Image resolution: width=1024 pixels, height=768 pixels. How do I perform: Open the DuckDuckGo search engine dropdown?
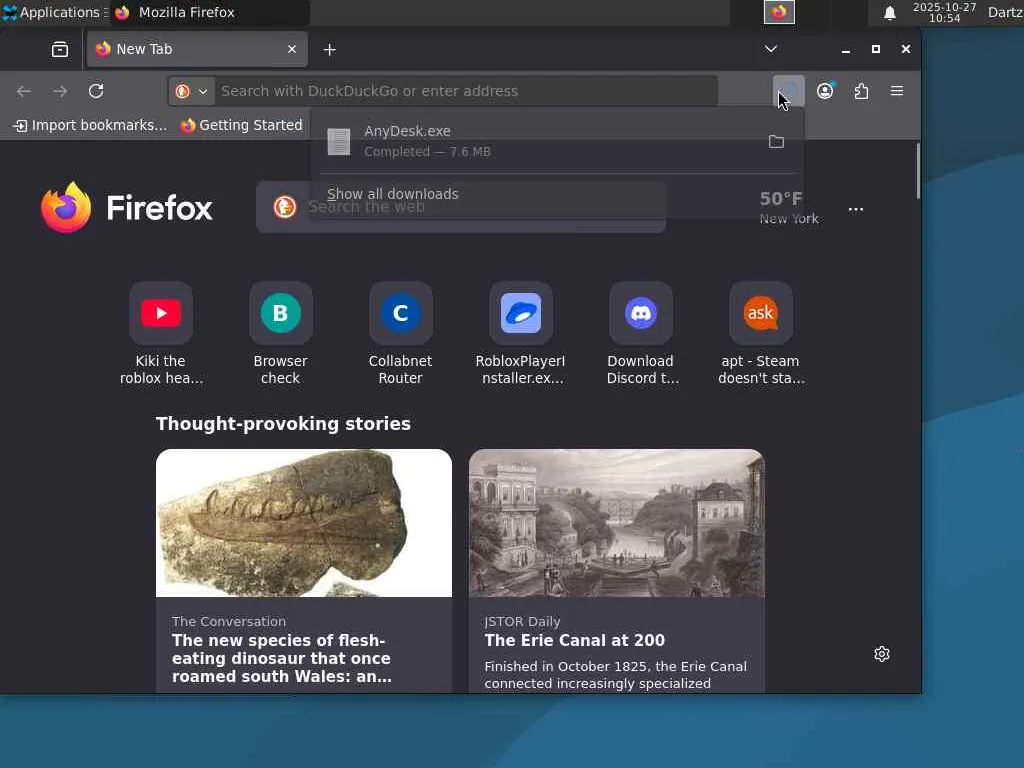(x=191, y=91)
